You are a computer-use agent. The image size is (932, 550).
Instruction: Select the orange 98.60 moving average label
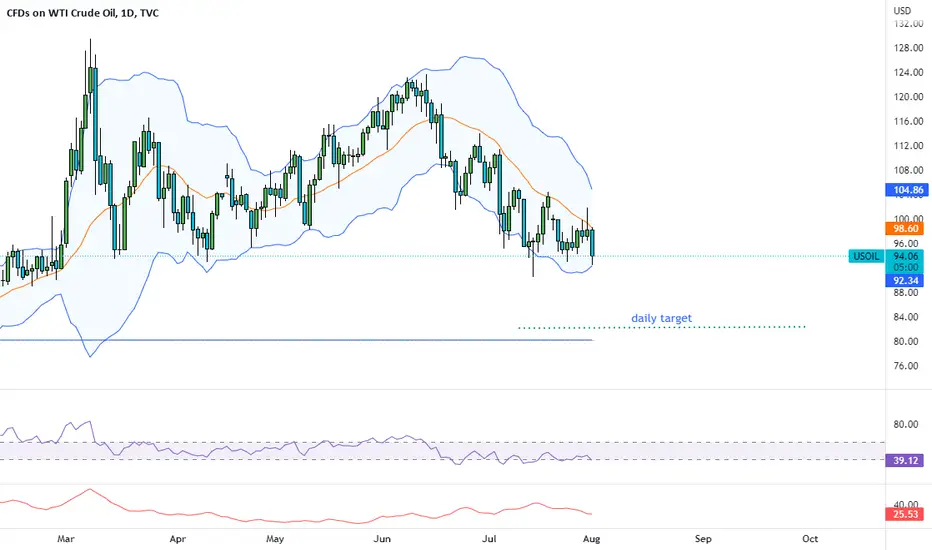click(x=905, y=228)
